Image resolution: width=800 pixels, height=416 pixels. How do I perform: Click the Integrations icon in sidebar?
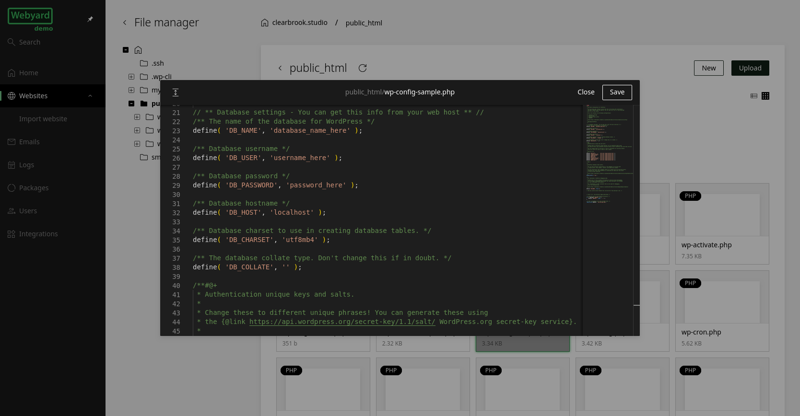(x=11, y=234)
